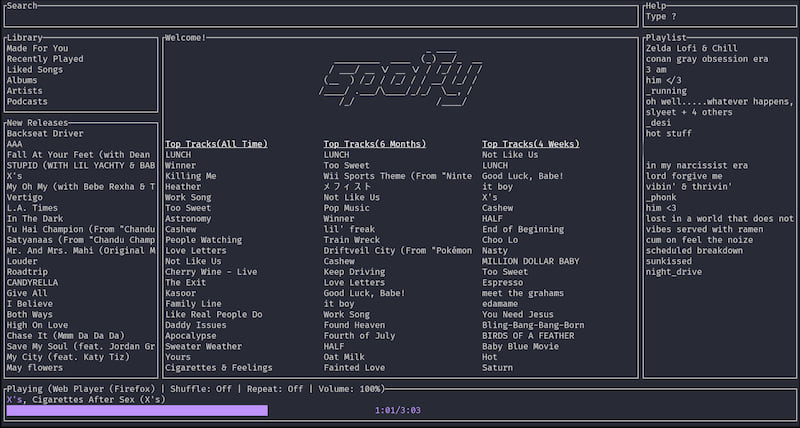Select Keep Driving track

pos(354,272)
